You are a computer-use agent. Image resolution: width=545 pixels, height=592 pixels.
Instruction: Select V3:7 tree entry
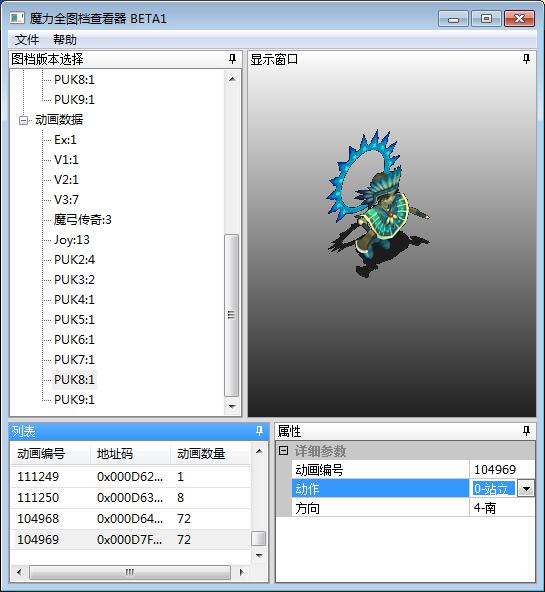[x=66, y=200]
